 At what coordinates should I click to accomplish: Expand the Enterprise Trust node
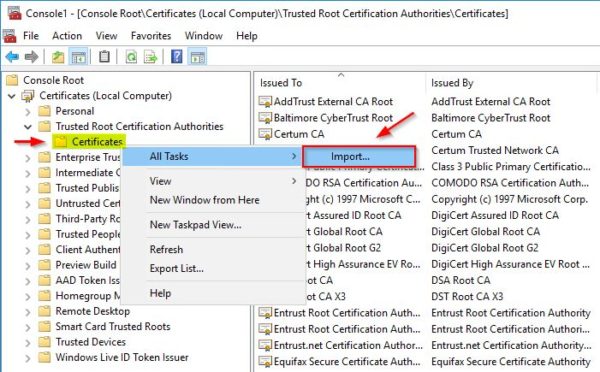pyautogui.click(x=28, y=158)
